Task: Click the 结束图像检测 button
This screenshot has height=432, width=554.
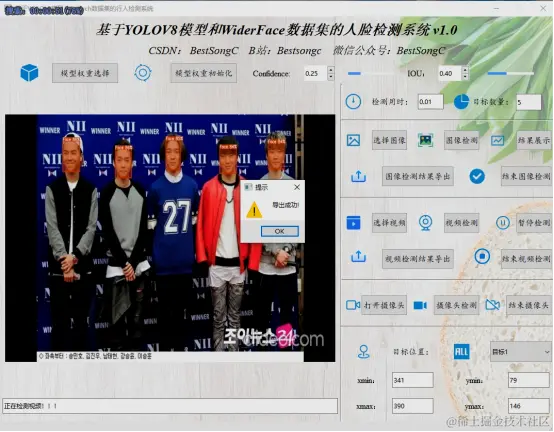Action: pos(526,176)
